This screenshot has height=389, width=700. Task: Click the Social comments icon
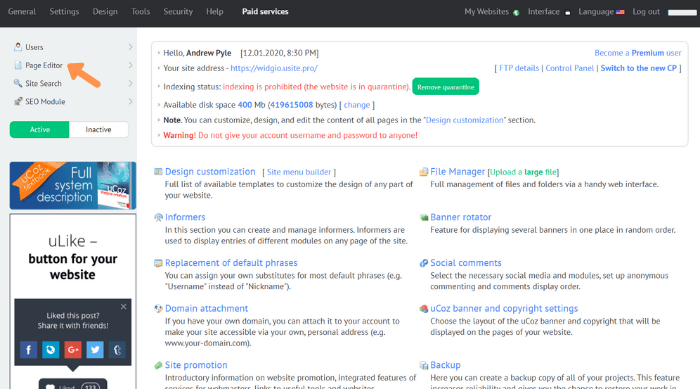pyautogui.click(x=424, y=263)
